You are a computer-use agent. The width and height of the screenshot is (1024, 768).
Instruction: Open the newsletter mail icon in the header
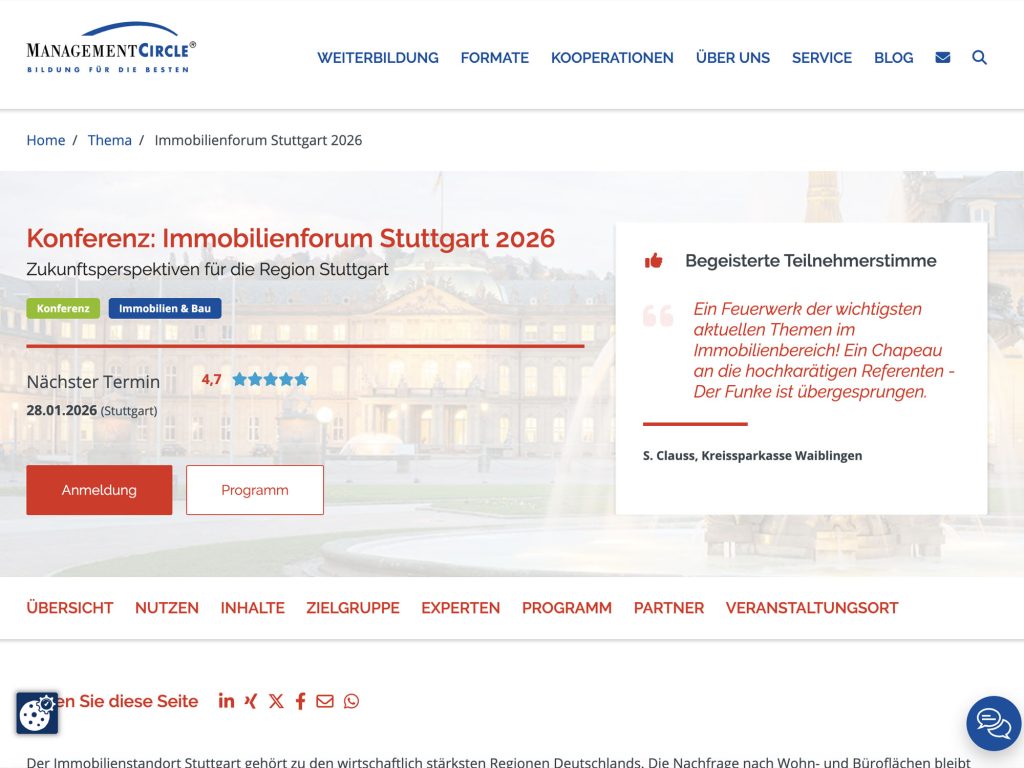942,57
